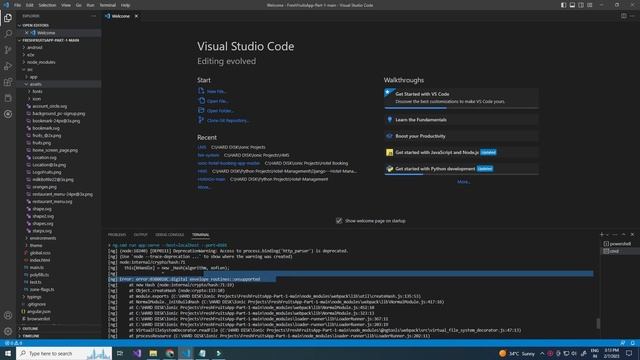Uncheck Show welcome page on startup

(x=339, y=221)
